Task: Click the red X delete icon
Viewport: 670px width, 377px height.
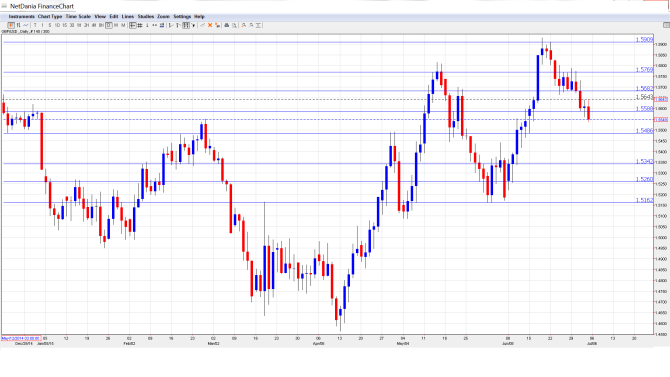Action: pyautogui.click(x=210, y=25)
